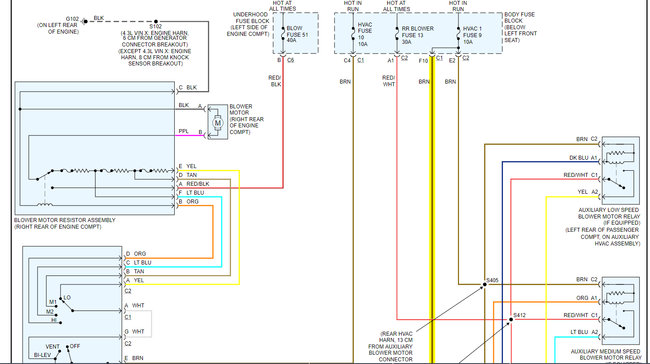Click resistor terminal F LT BLU label
Screen dimensions: 650x364
coord(191,193)
